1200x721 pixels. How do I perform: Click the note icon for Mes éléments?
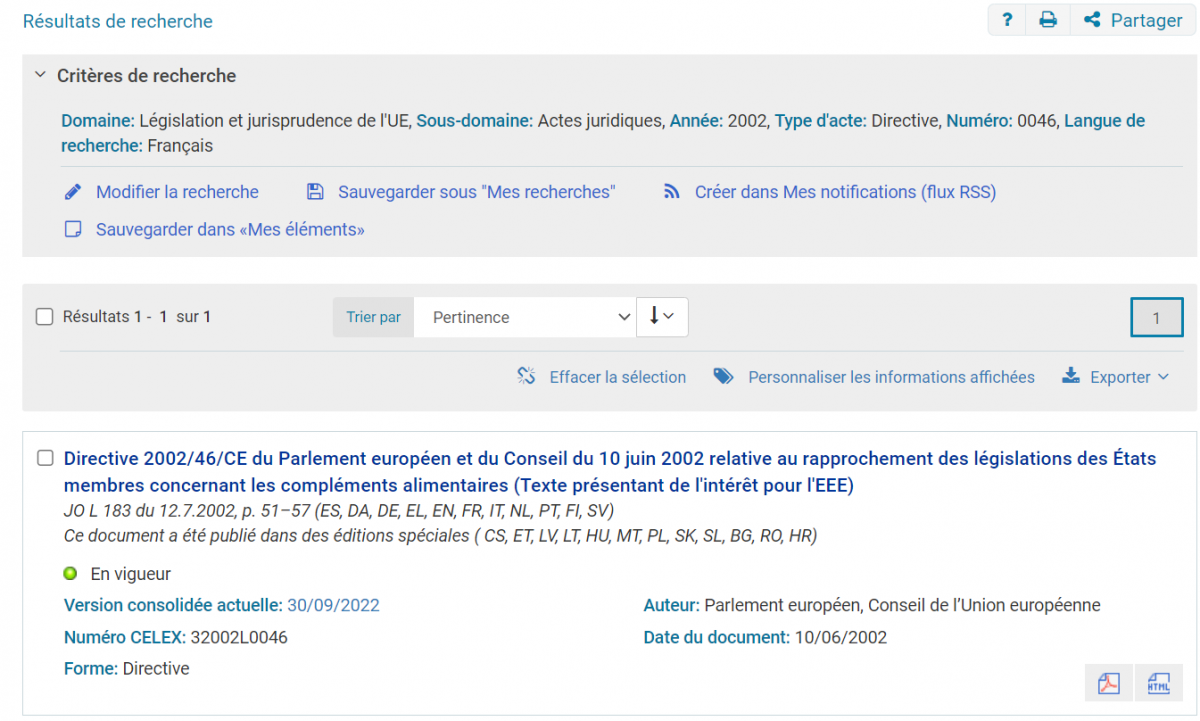[x=72, y=230]
